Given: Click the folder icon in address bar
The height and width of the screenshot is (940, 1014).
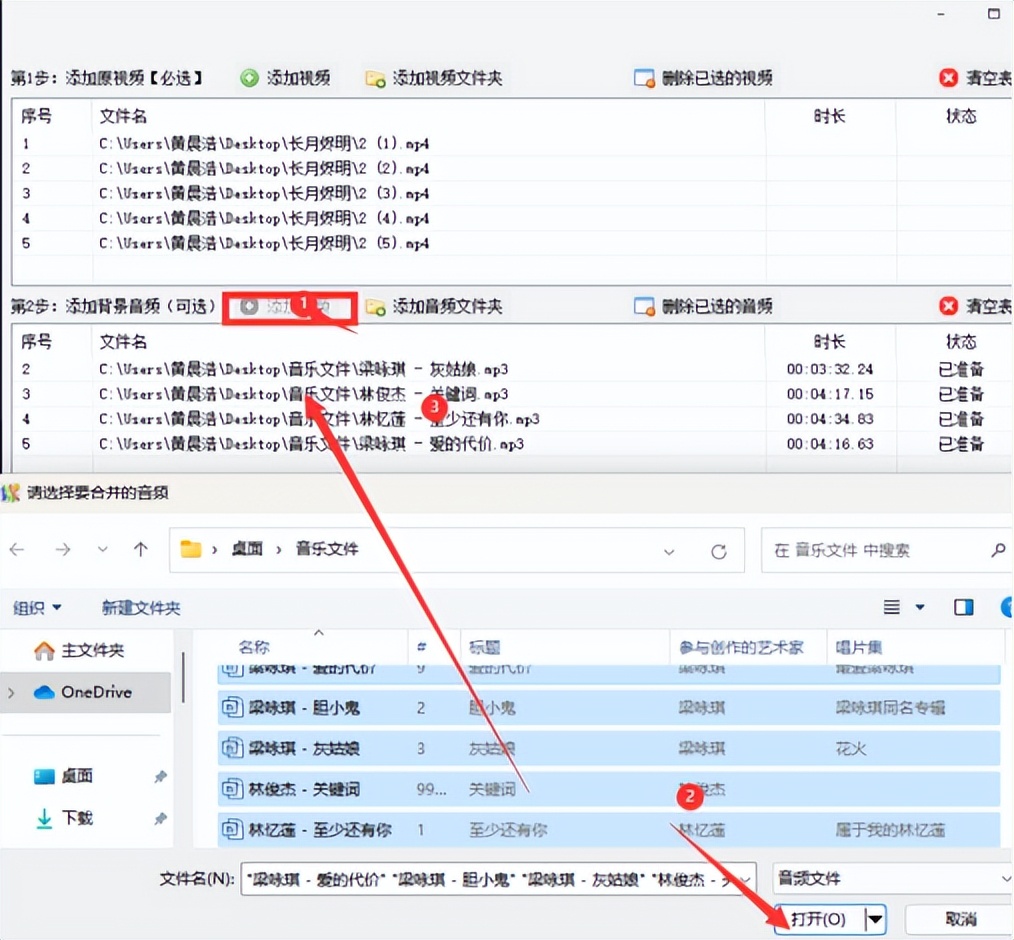Looking at the screenshot, I should point(191,549).
